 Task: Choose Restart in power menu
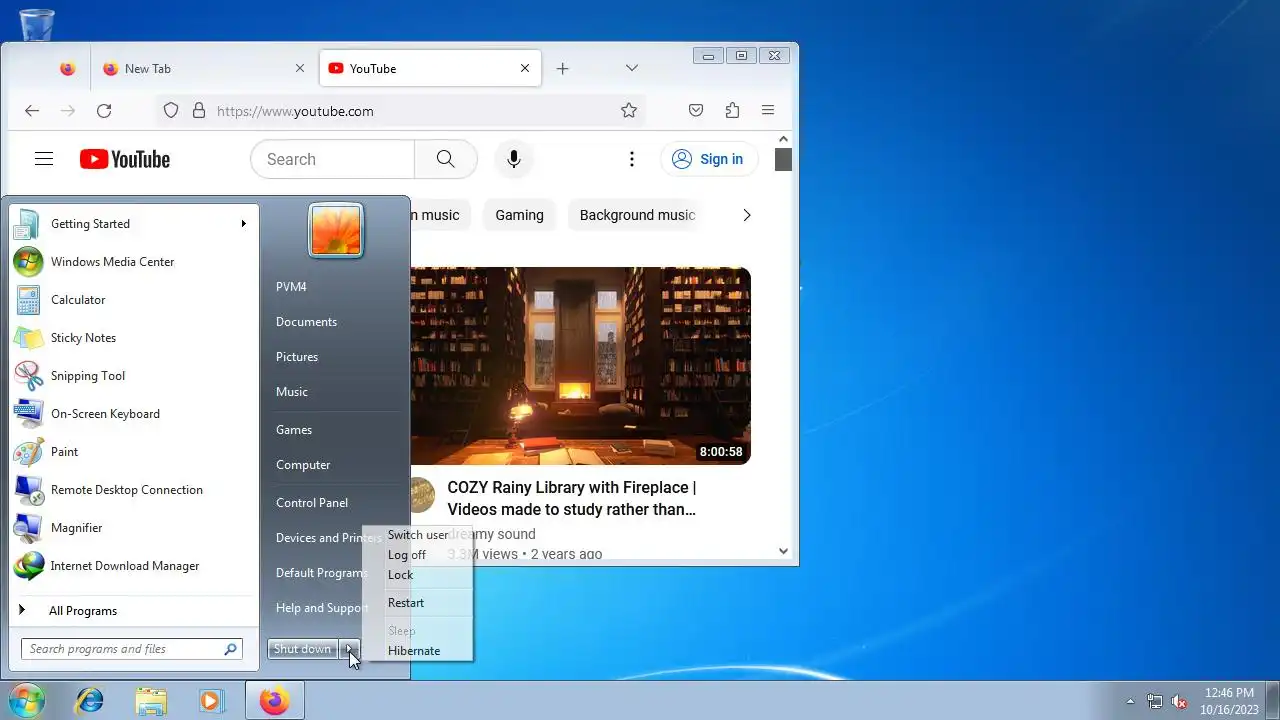[x=406, y=603]
